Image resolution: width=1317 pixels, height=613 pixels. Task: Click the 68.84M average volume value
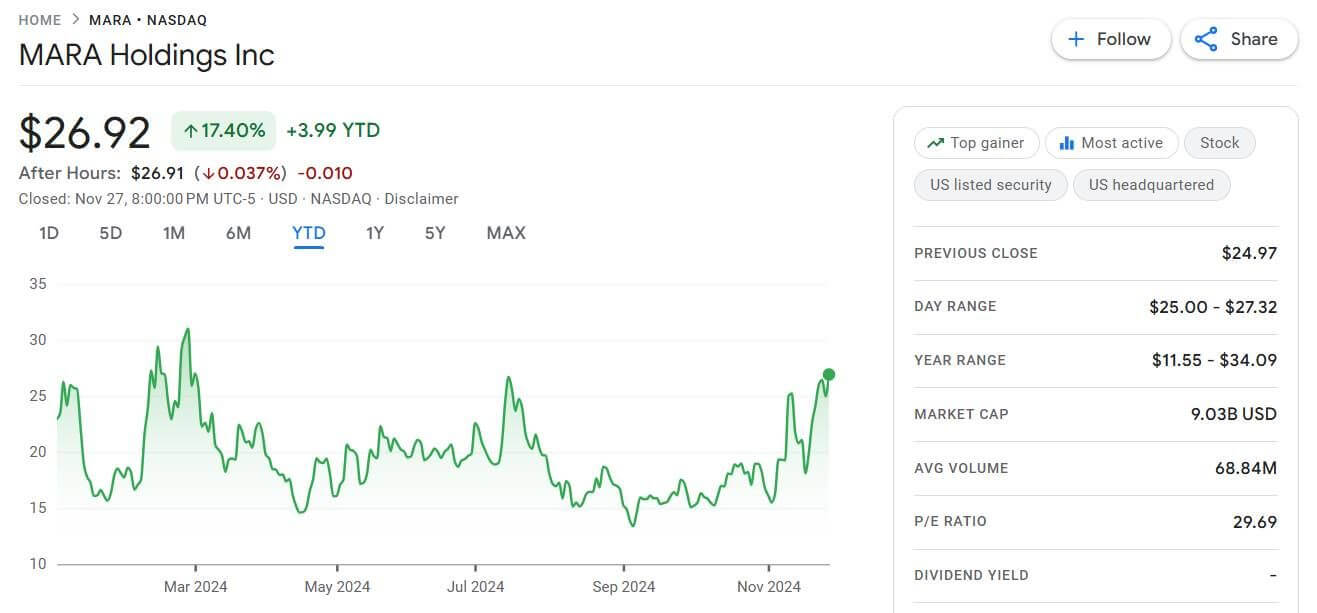pos(1246,468)
